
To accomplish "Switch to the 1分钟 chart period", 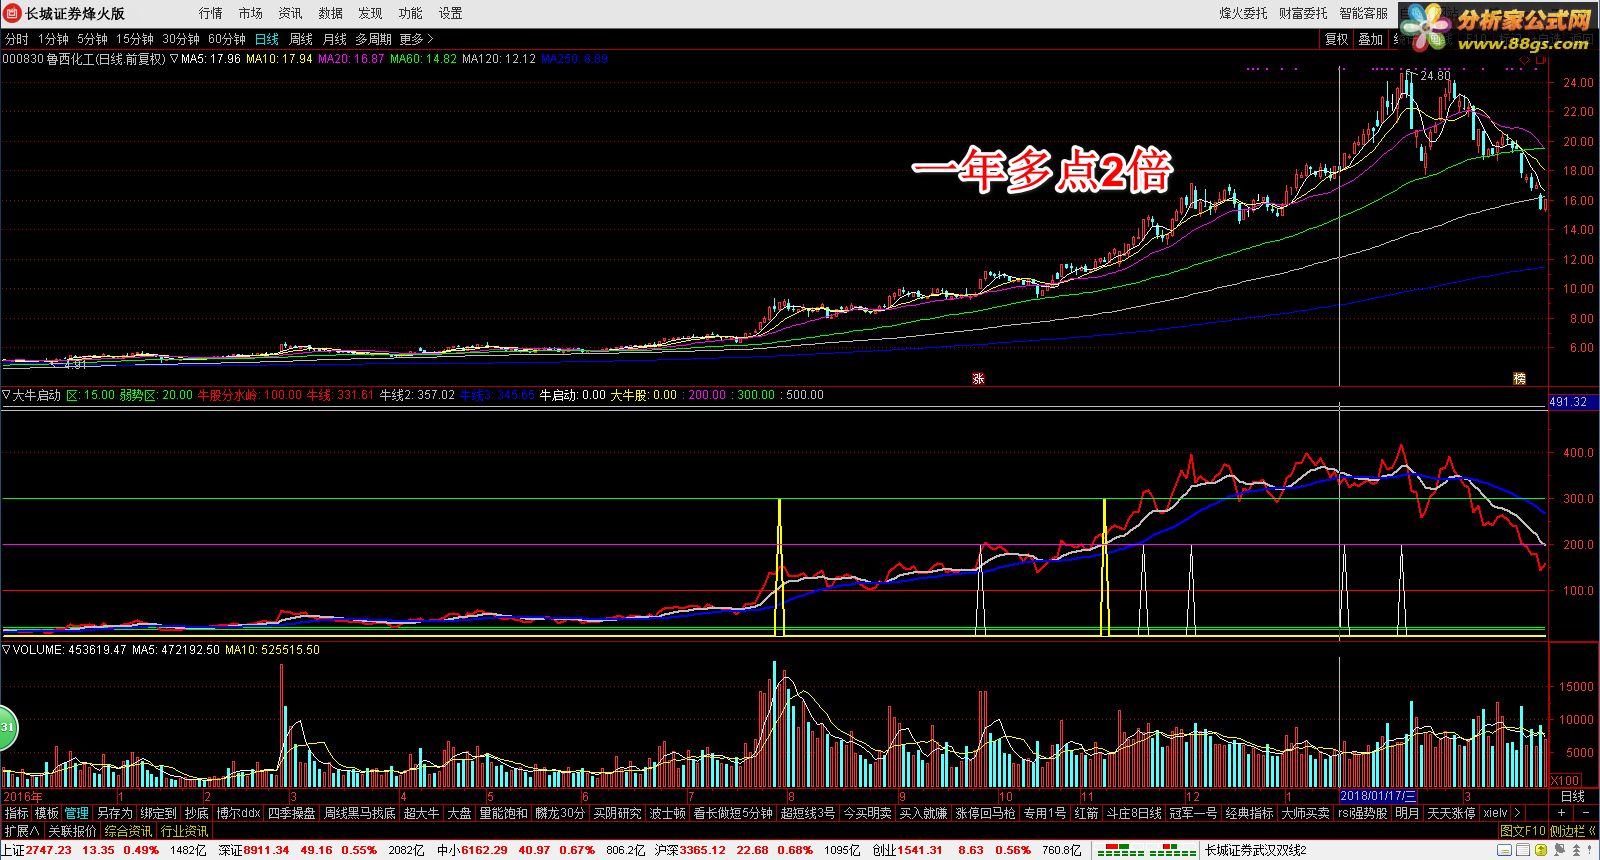I will point(53,39).
